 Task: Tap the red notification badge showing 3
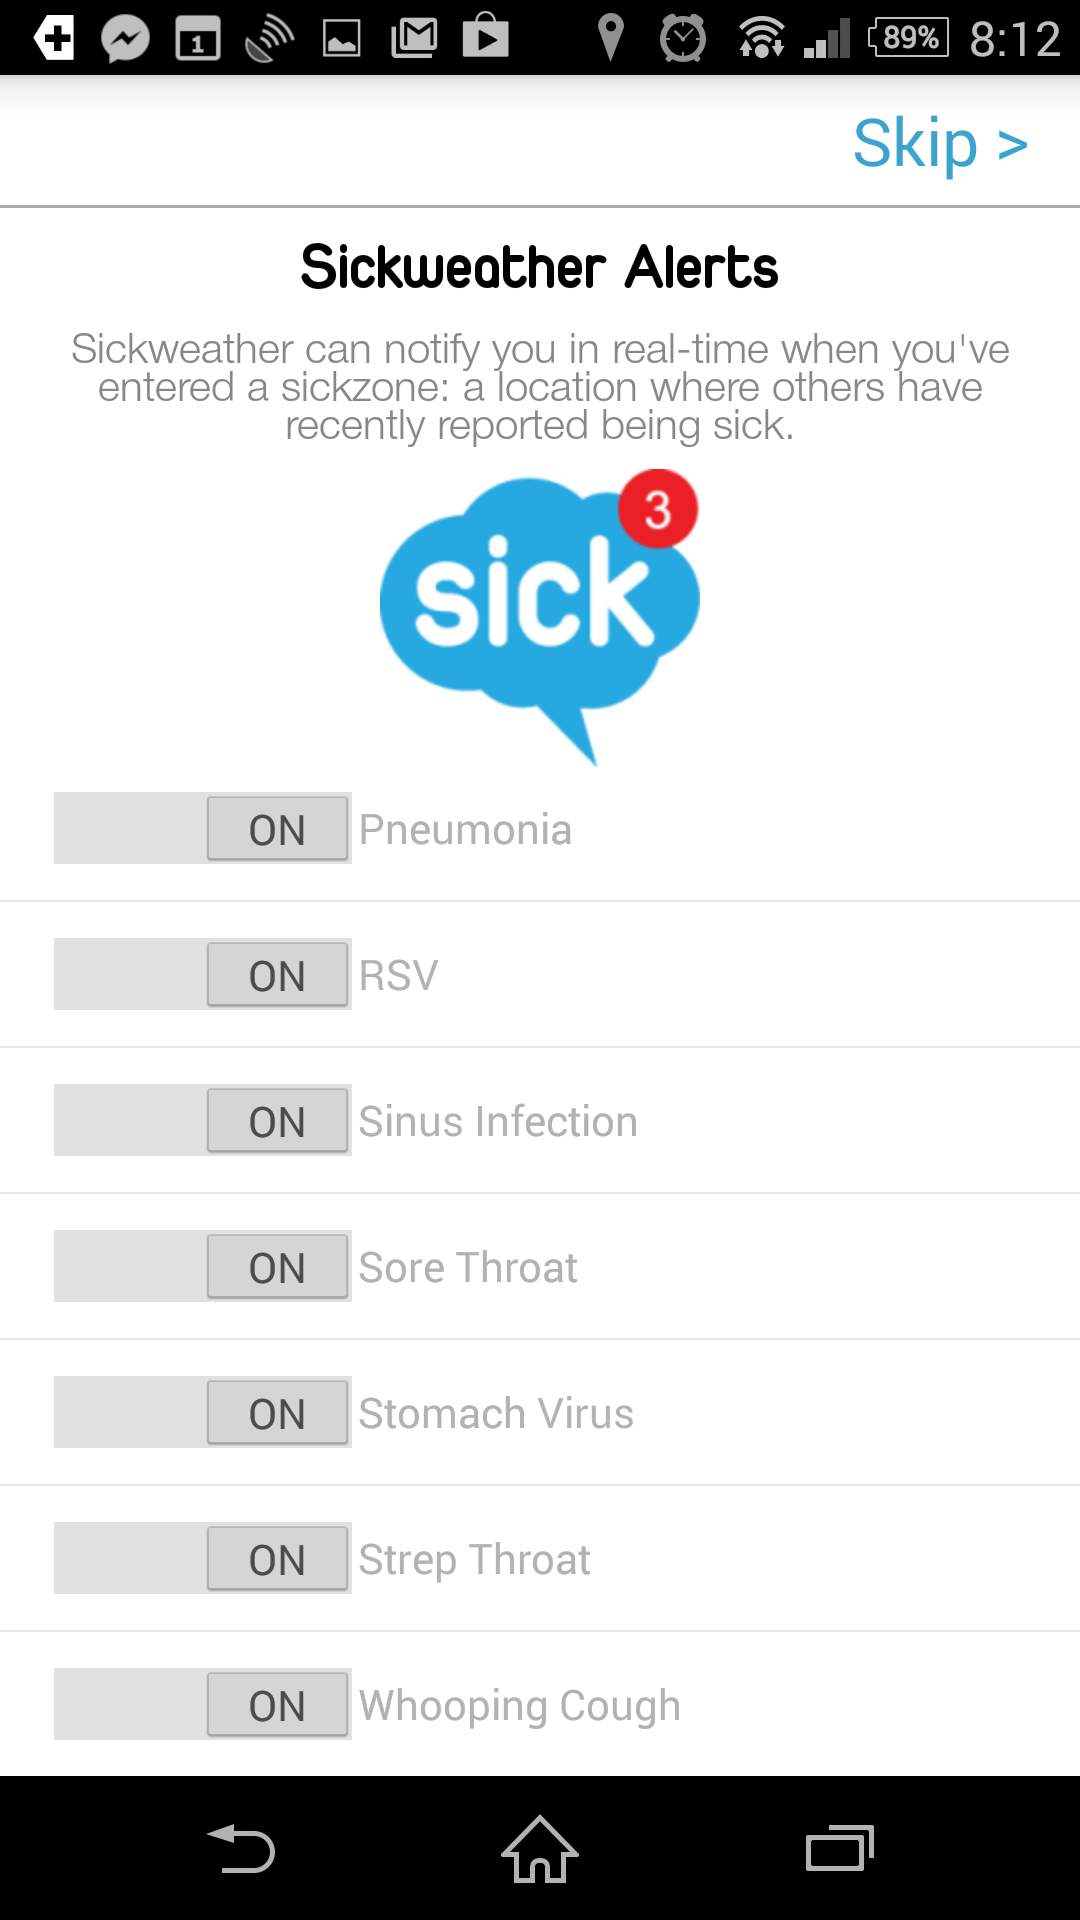(x=658, y=509)
